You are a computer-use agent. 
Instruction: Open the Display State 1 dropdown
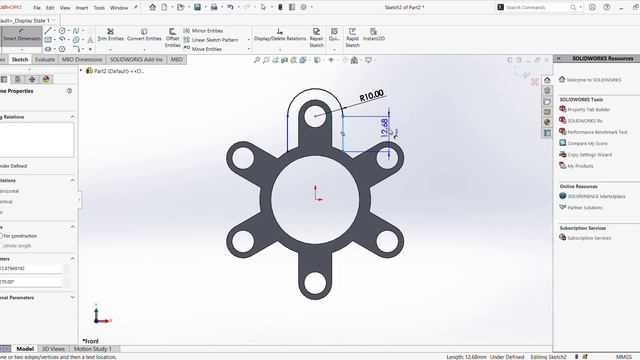point(53,20)
